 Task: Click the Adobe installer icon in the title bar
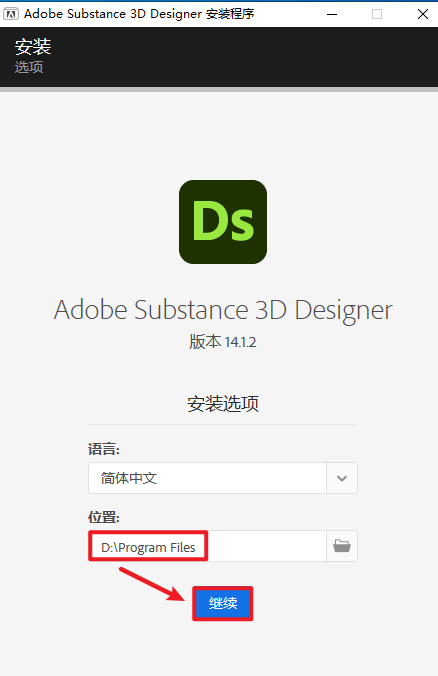pyautogui.click(x=11, y=14)
